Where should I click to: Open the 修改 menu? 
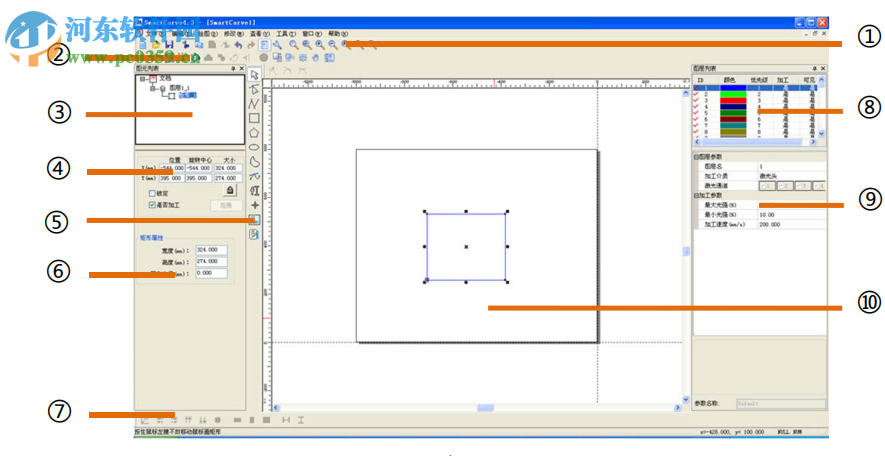click(x=234, y=34)
